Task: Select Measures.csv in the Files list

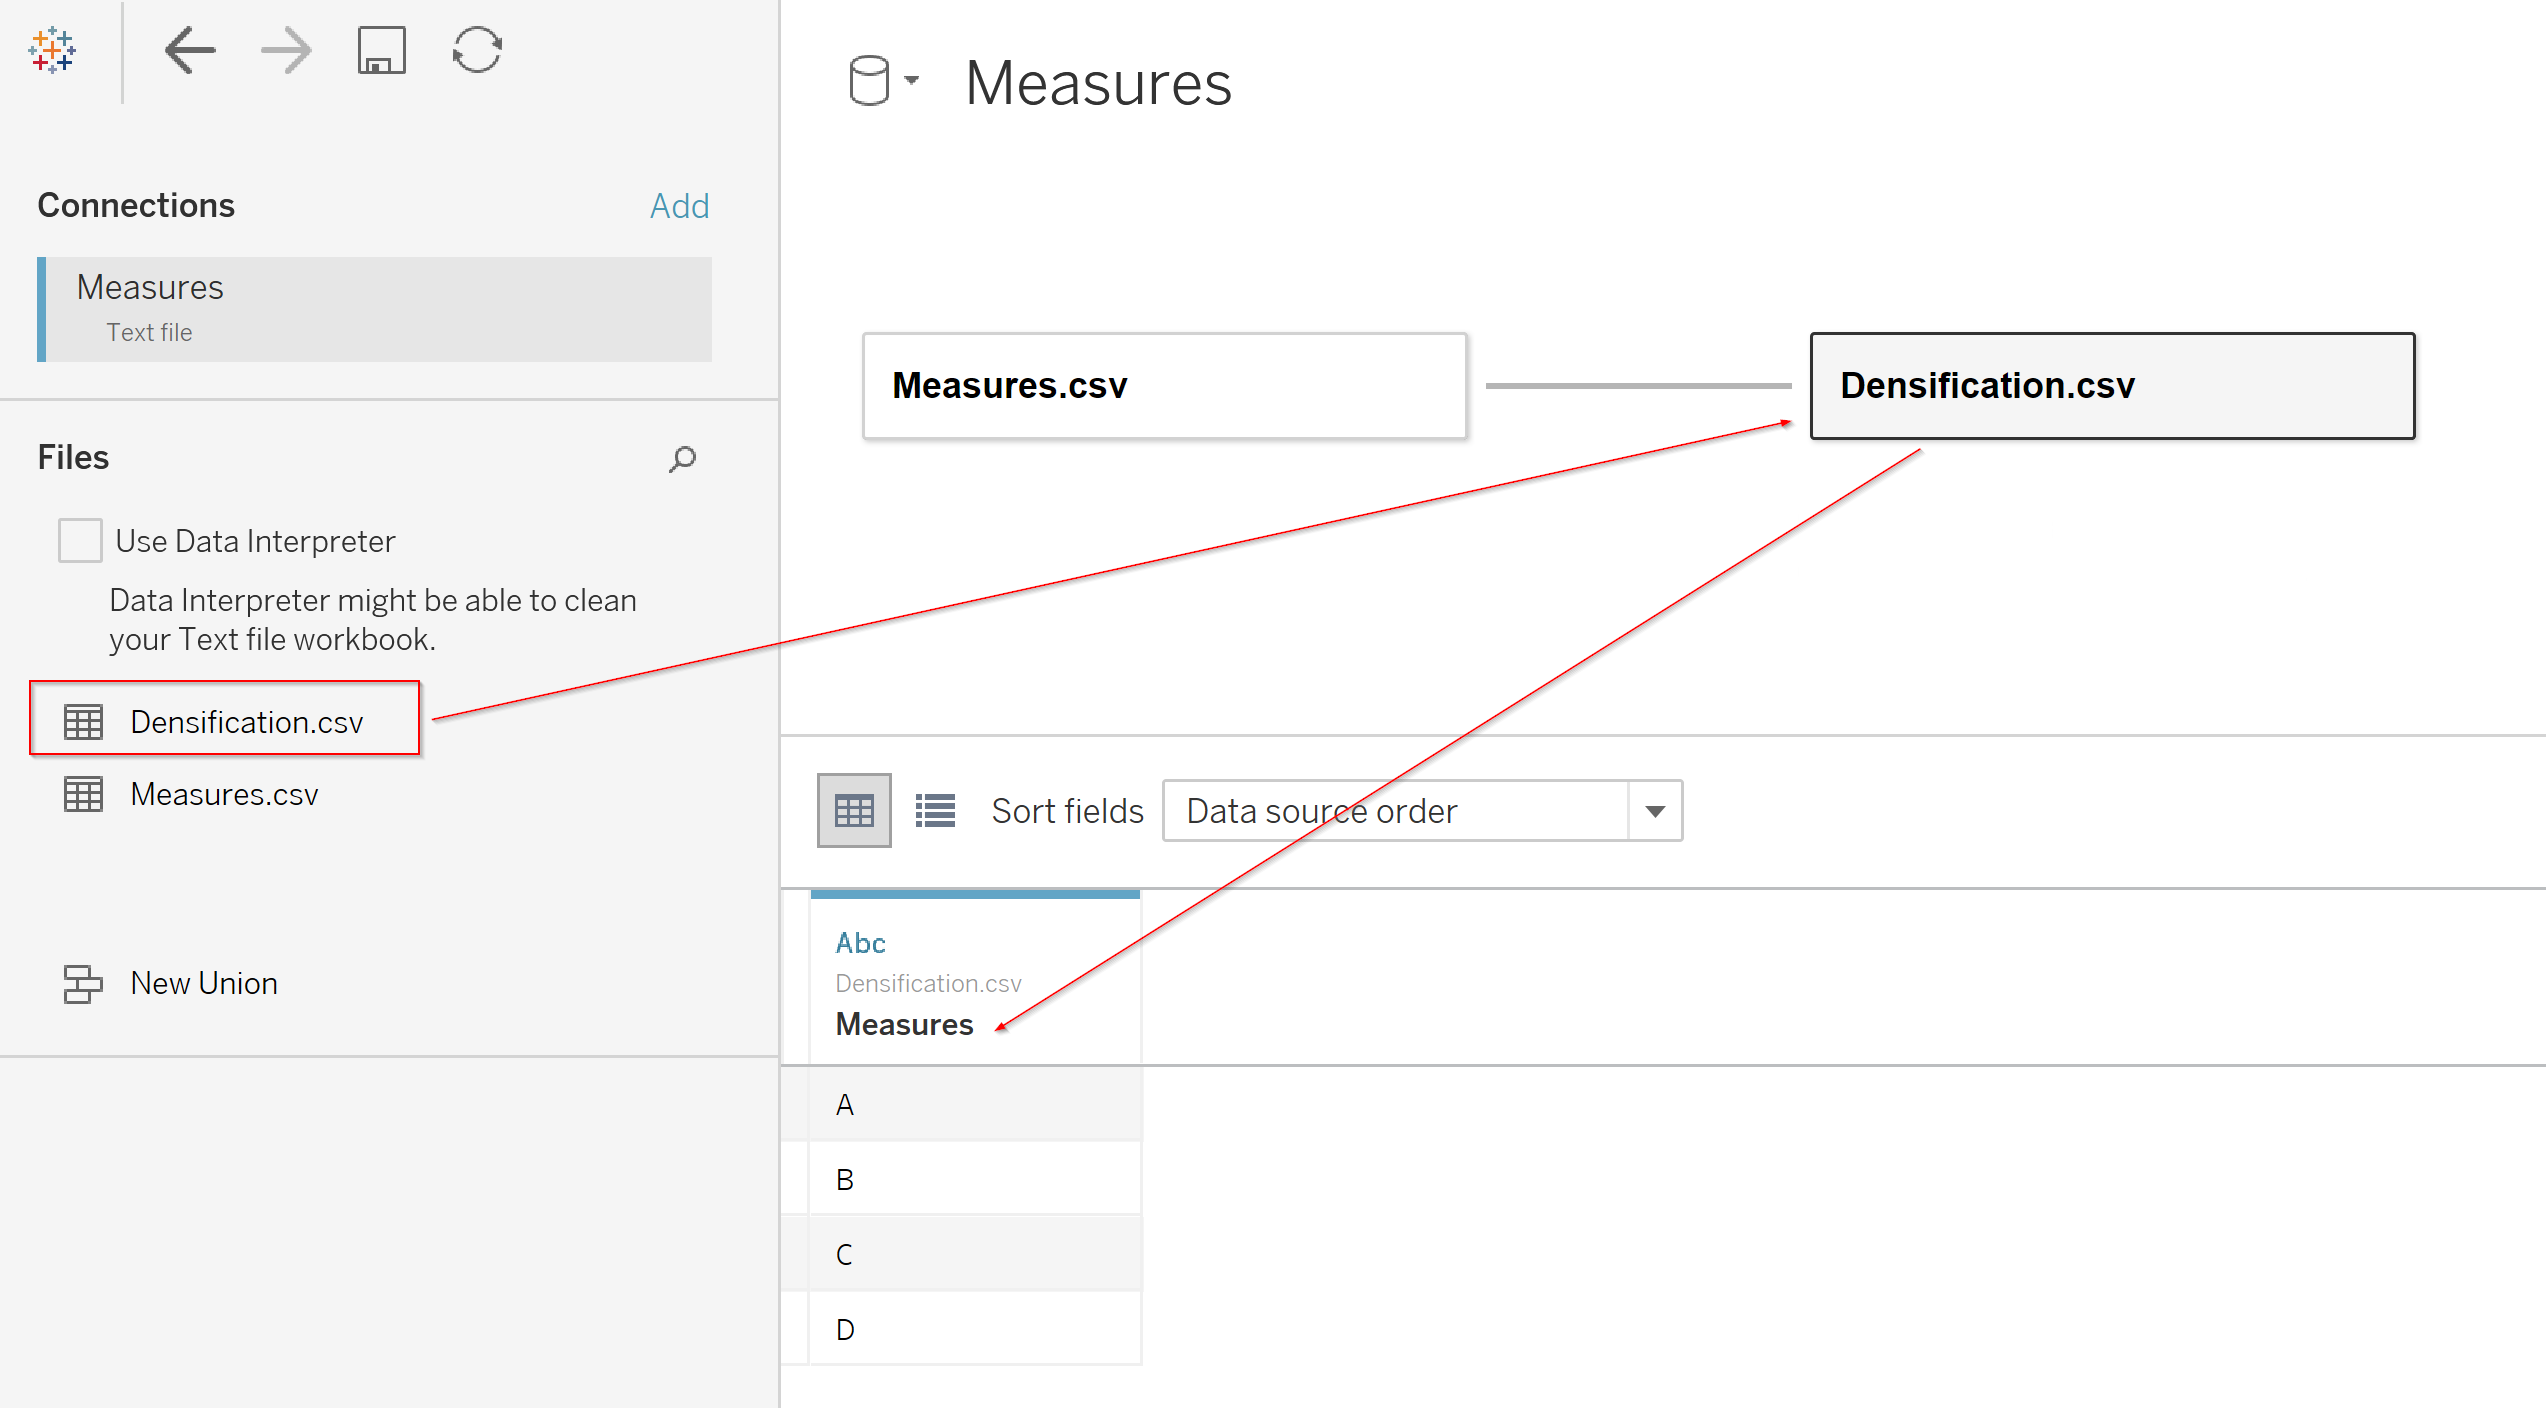Action: (224, 794)
